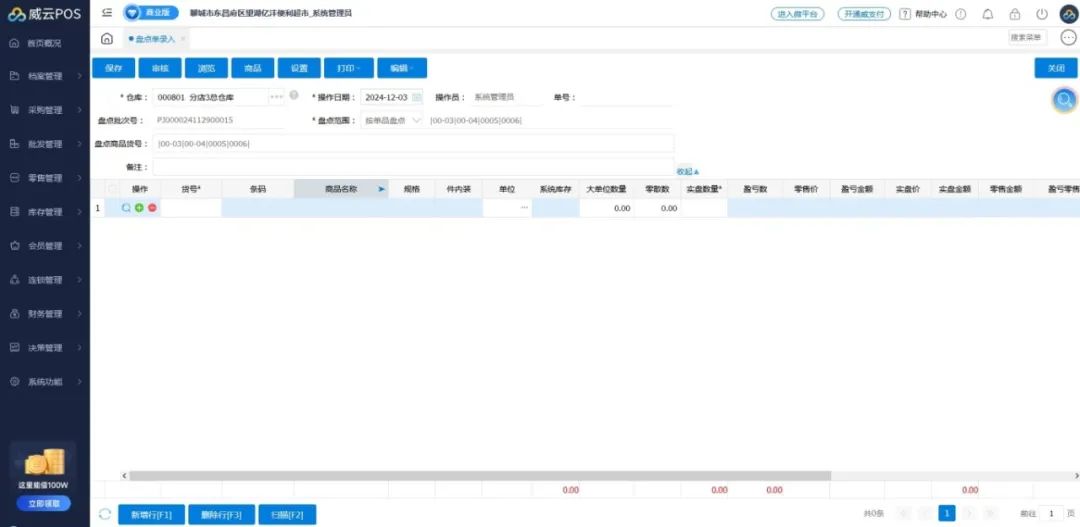
Task: Click the 新增行[F1] button
Action: [x=150, y=514]
